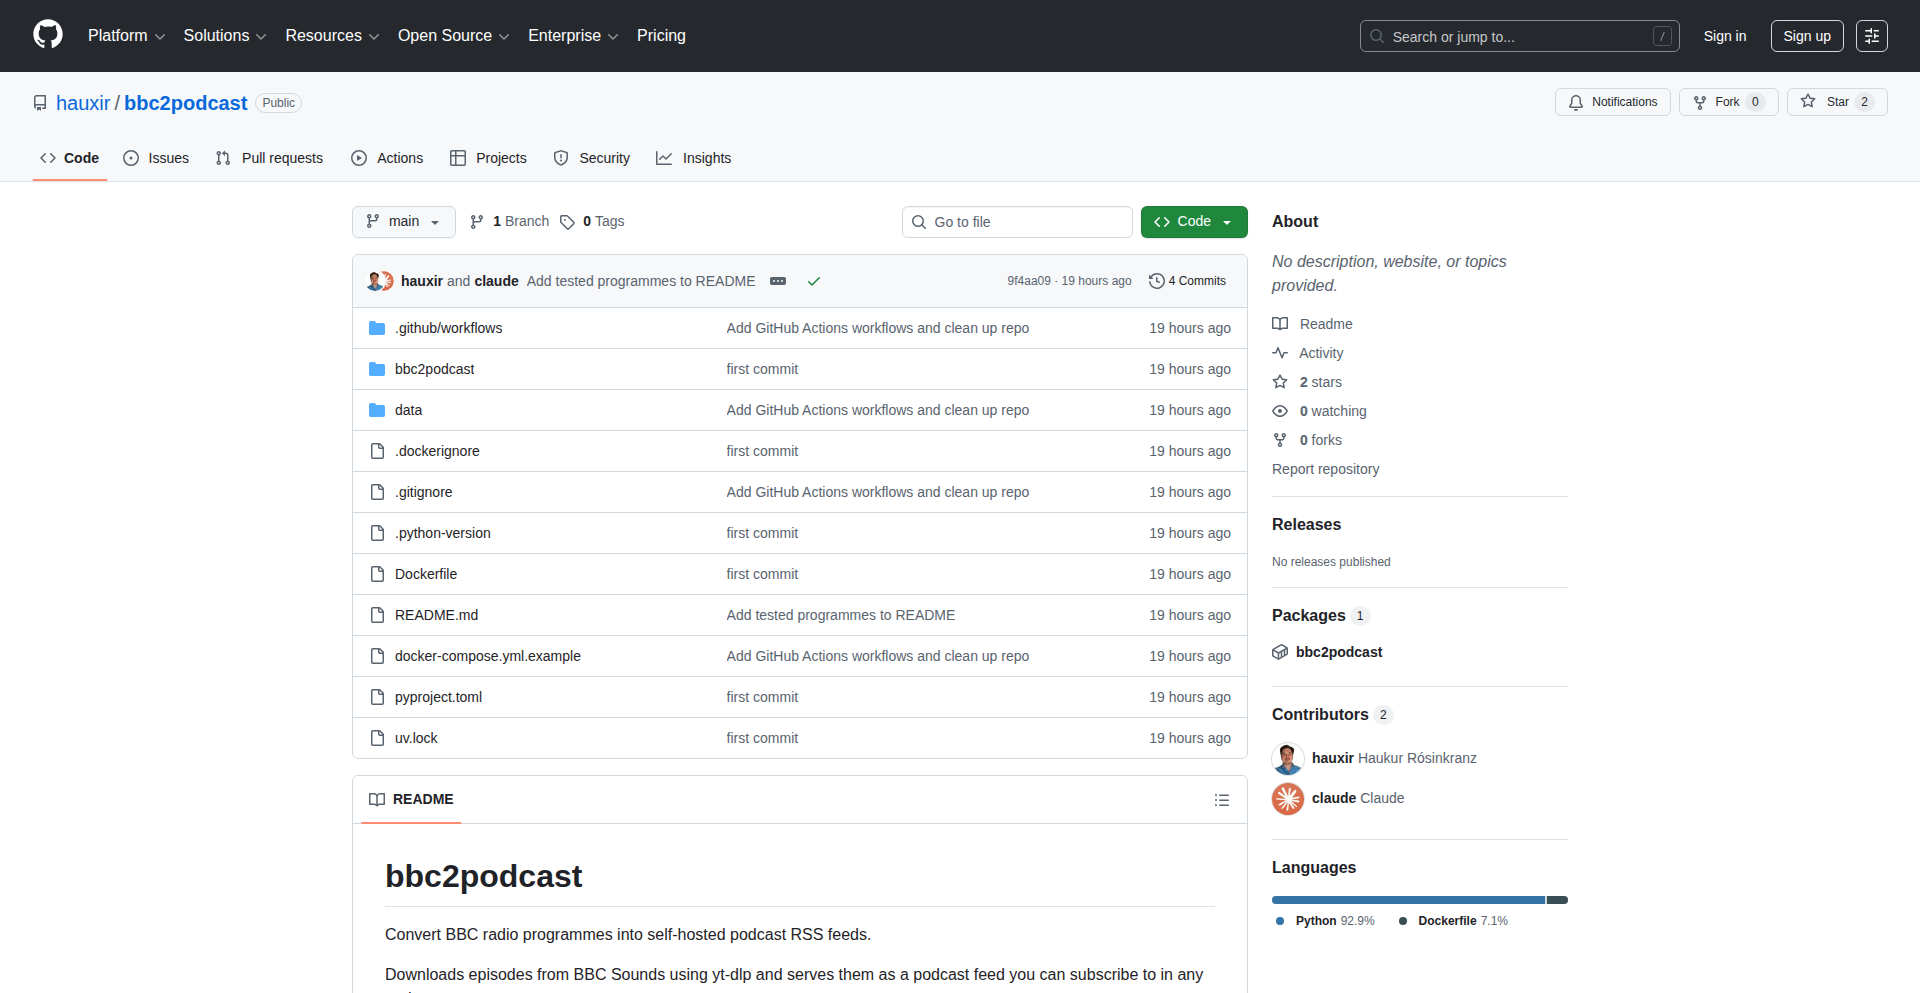This screenshot has height=993, width=1920.
Task: Click the Sign up button
Action: tap(1806, 36)
